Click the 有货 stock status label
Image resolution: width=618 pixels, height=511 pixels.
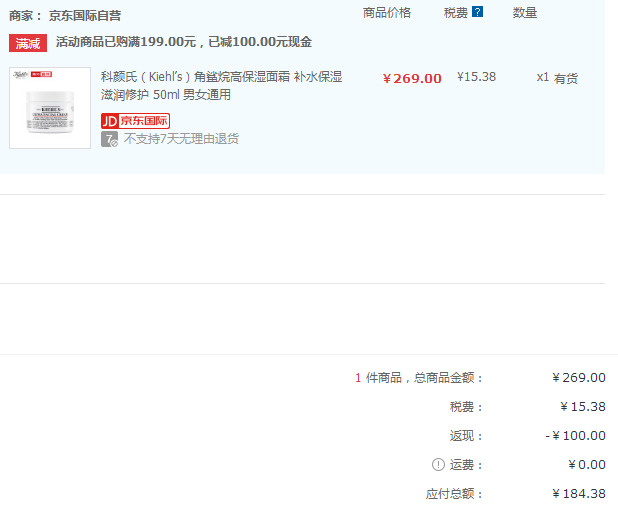[x=566, y=78]
